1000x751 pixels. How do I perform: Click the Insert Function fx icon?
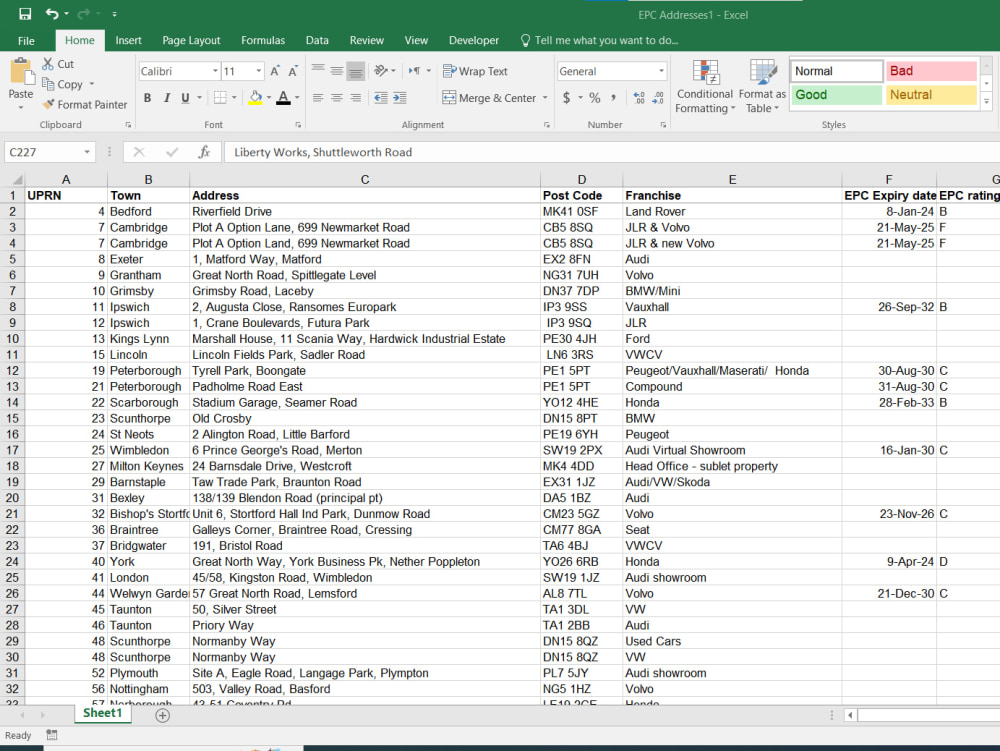click(x=204, y=152)
